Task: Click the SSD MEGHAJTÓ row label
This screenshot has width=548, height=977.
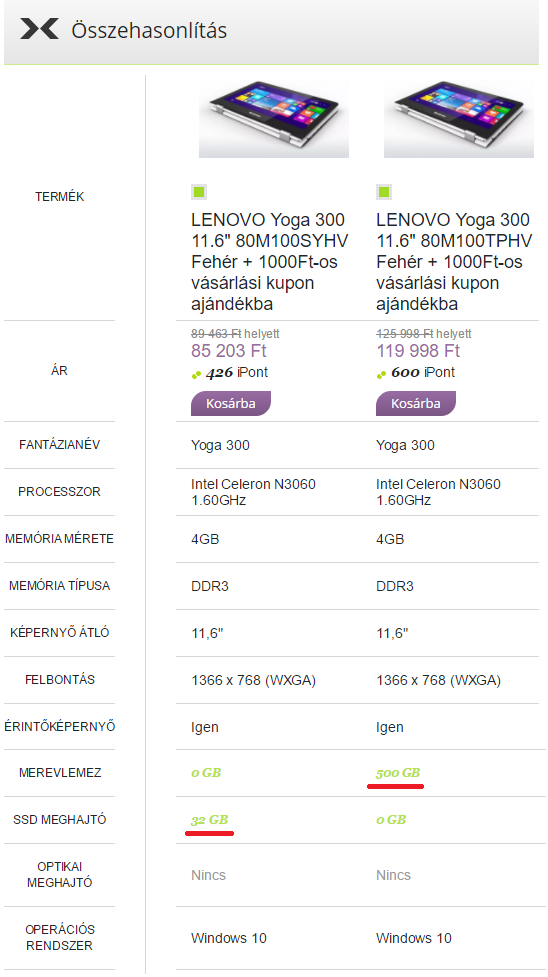Action: [x=60, y=819]
